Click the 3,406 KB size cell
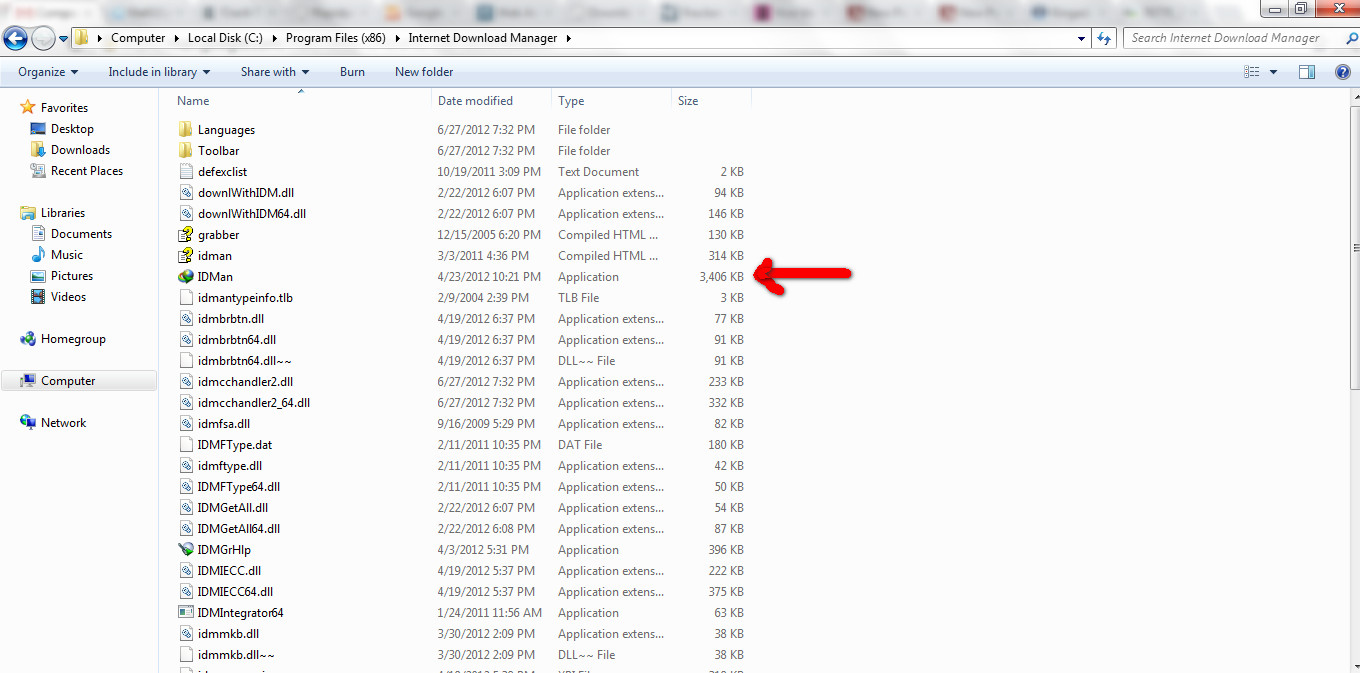The width and height of the screenshot is (1360, 673). [x=721, y=277]
